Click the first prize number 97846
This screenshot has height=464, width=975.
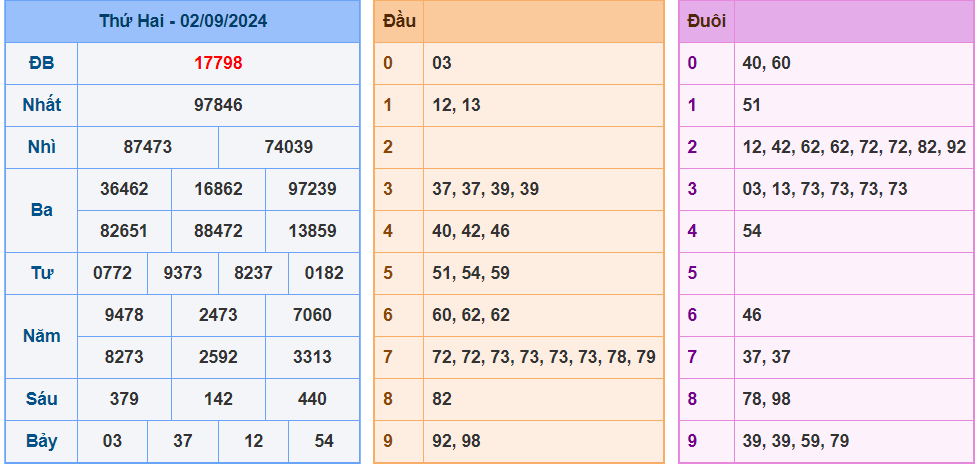point(218,105)
